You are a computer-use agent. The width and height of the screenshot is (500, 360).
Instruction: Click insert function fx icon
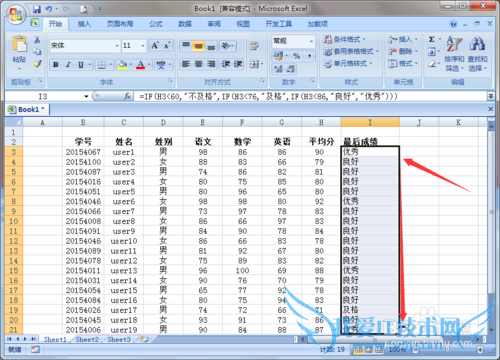pos(127,97)
